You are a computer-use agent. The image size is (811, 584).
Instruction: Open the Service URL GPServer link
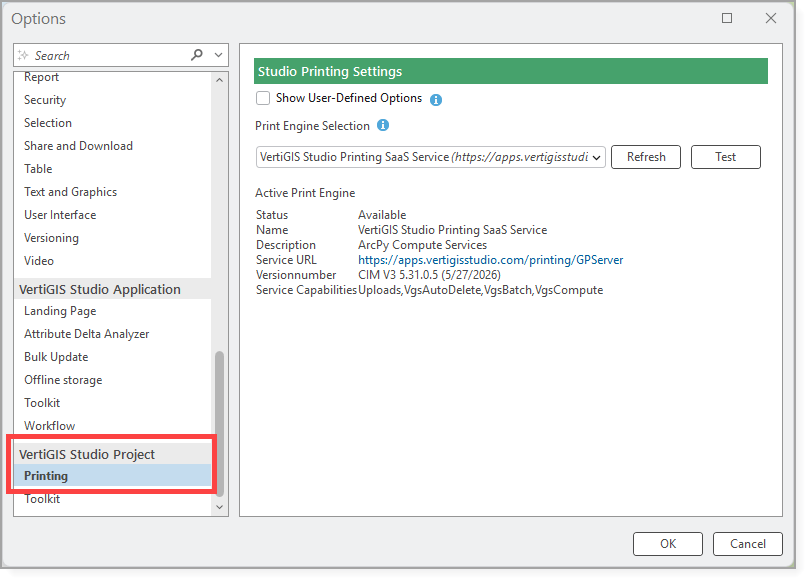pyautogui.click(x=490, y=260)
